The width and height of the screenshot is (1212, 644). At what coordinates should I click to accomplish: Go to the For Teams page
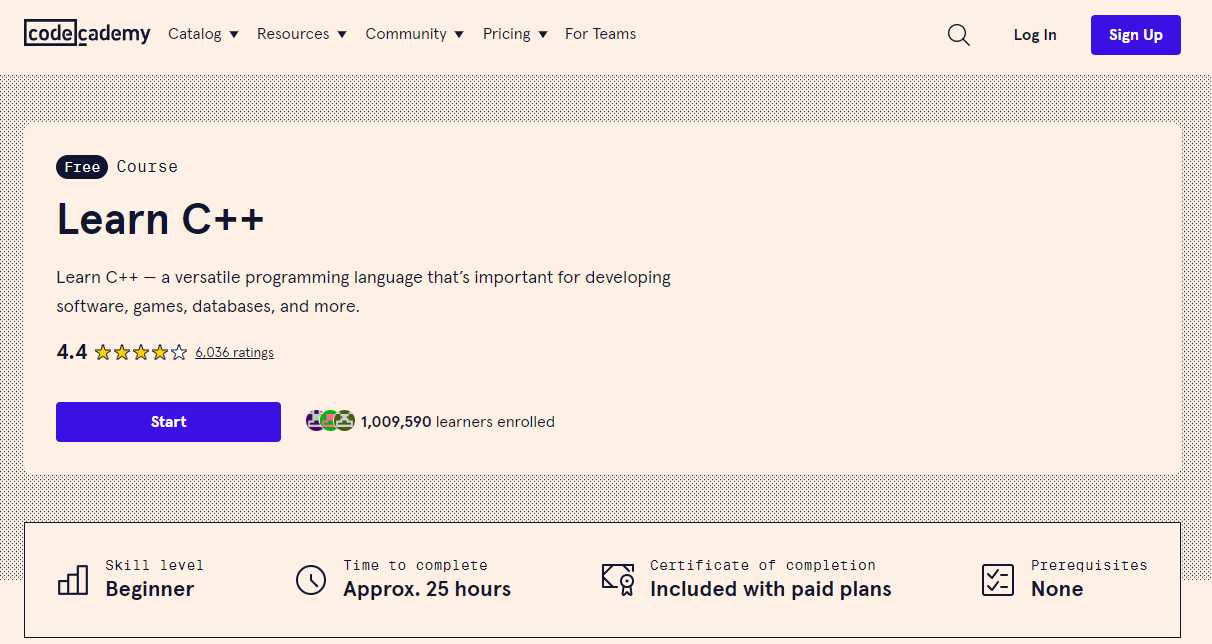(x=600, y=34)
